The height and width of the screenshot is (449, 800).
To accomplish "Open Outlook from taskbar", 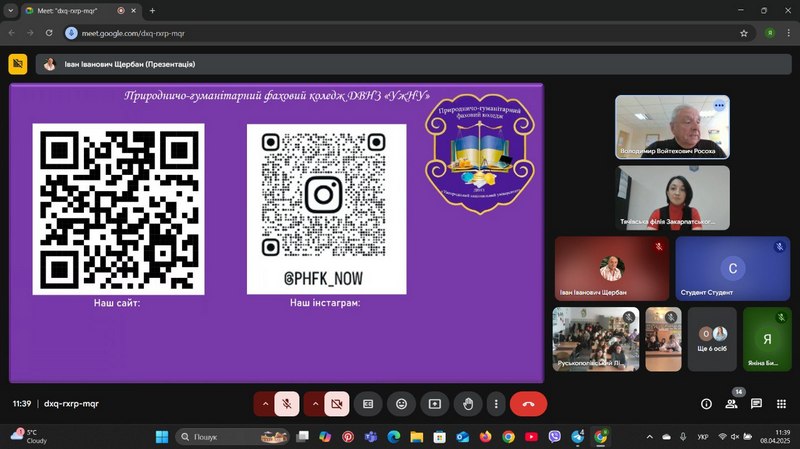I will [x=462, y=437].
